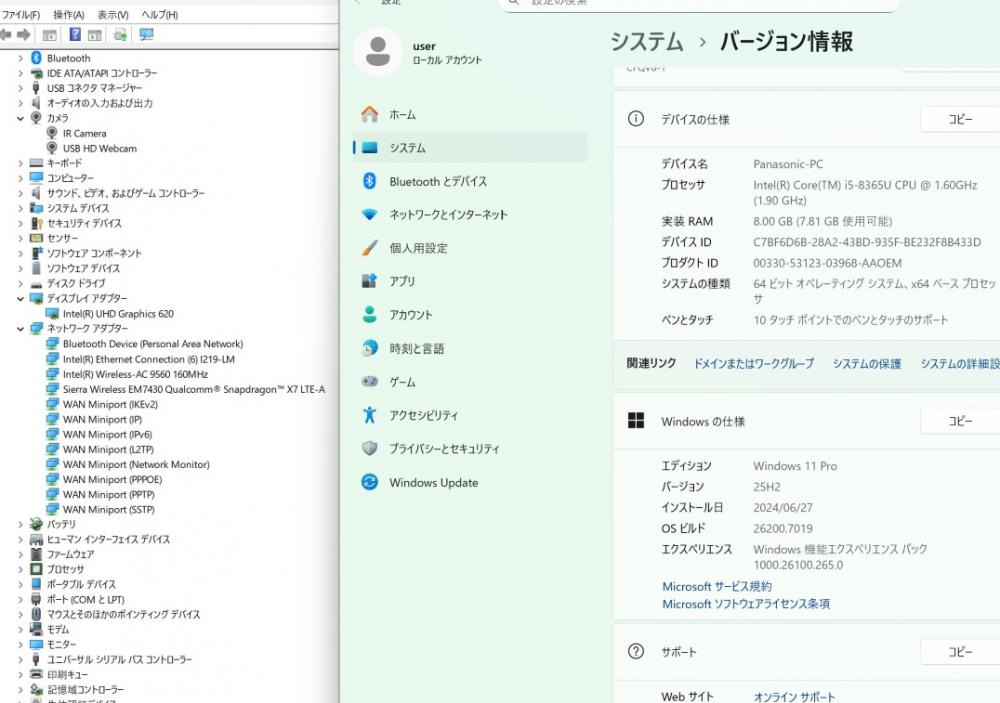Click the Help question mark toolbar icon
This screenshot has height=703, width=1000.
75,35
